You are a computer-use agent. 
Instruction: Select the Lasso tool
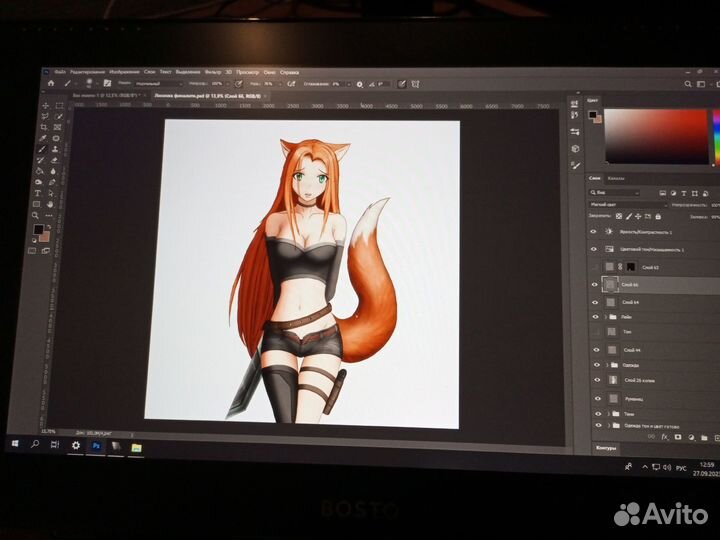45,117
